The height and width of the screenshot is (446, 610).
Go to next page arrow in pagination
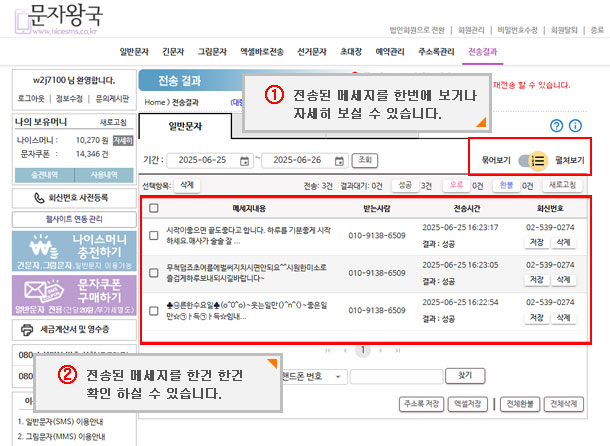(x=383, y=351)
